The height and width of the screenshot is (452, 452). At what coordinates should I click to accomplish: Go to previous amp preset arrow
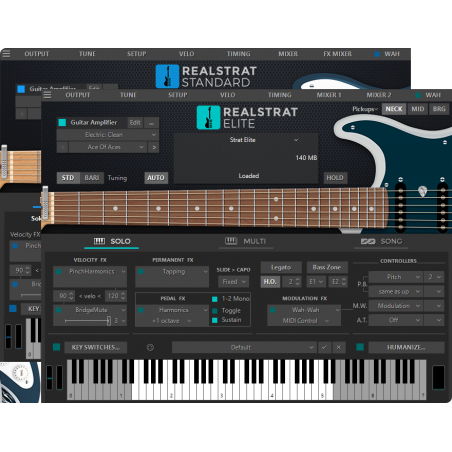[x=63, y=147]
